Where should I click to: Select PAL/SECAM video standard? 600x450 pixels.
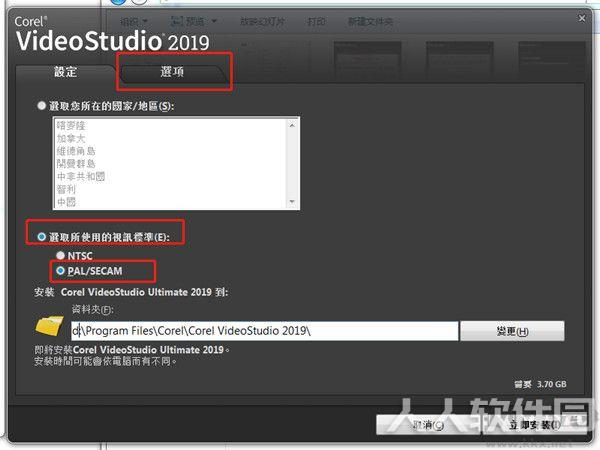[x=60, y=271]
